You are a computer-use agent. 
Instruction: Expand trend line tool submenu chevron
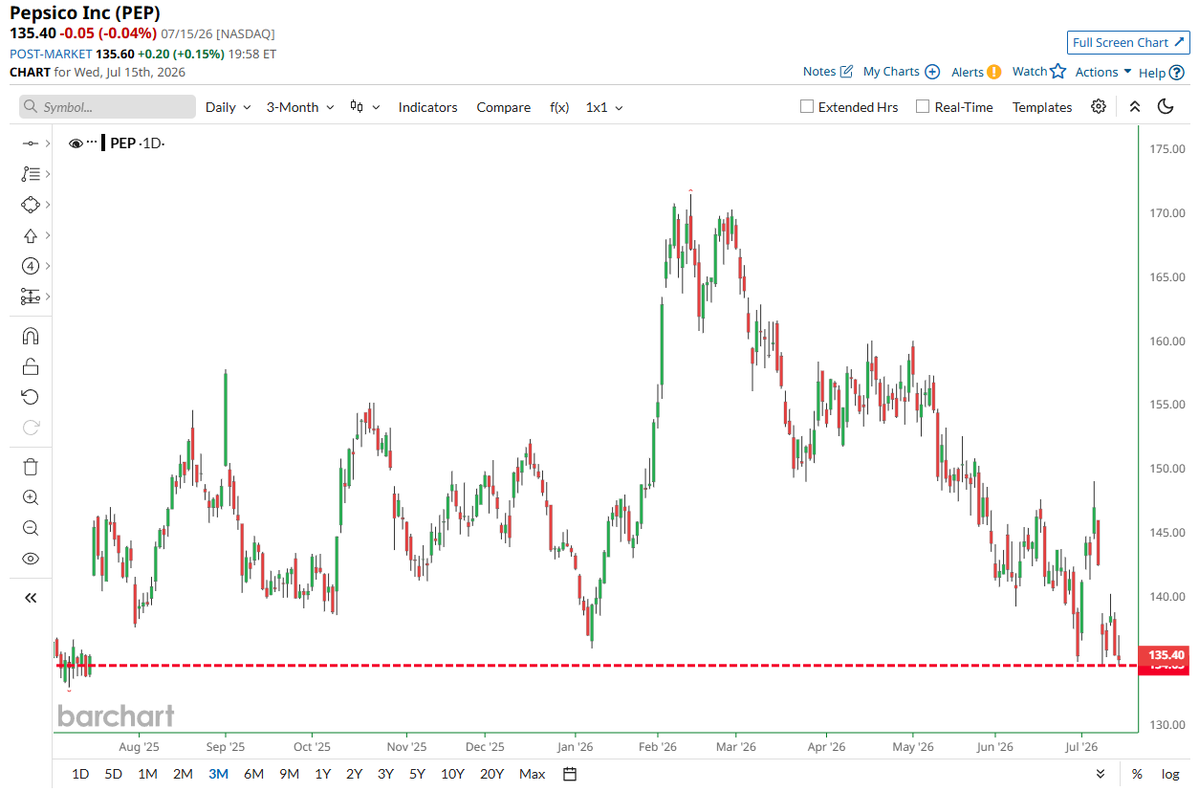point(47,144)
